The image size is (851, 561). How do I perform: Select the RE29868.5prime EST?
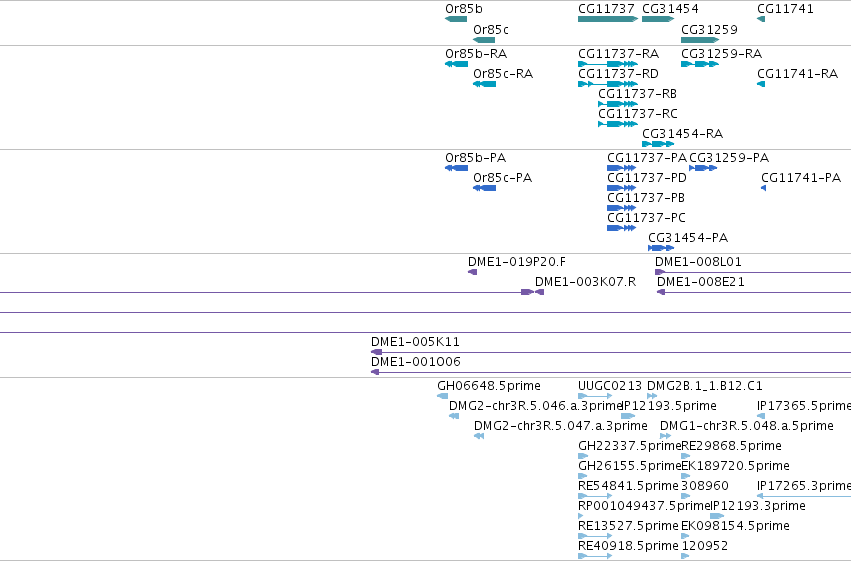tap(685, 456)
